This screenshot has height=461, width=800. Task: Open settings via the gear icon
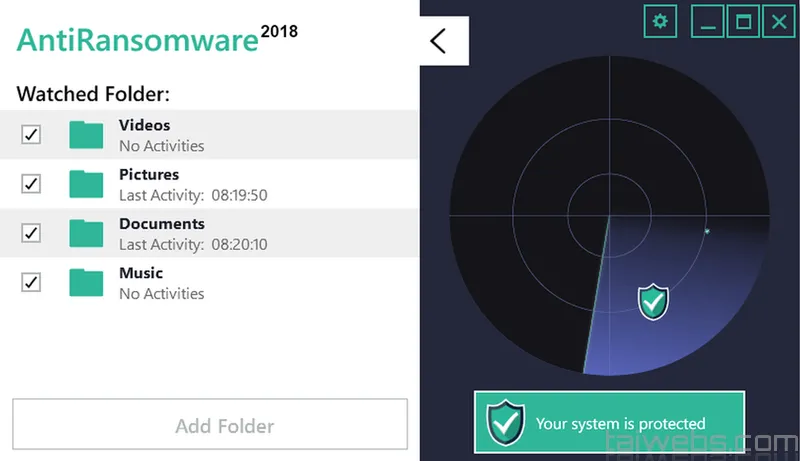coord(660,21)
